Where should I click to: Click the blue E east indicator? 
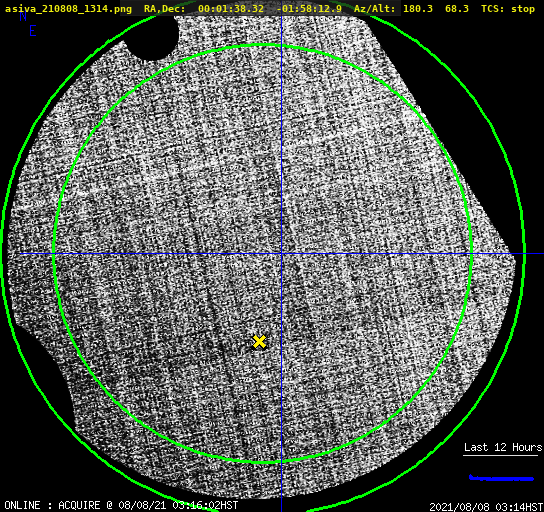(33, 31)
